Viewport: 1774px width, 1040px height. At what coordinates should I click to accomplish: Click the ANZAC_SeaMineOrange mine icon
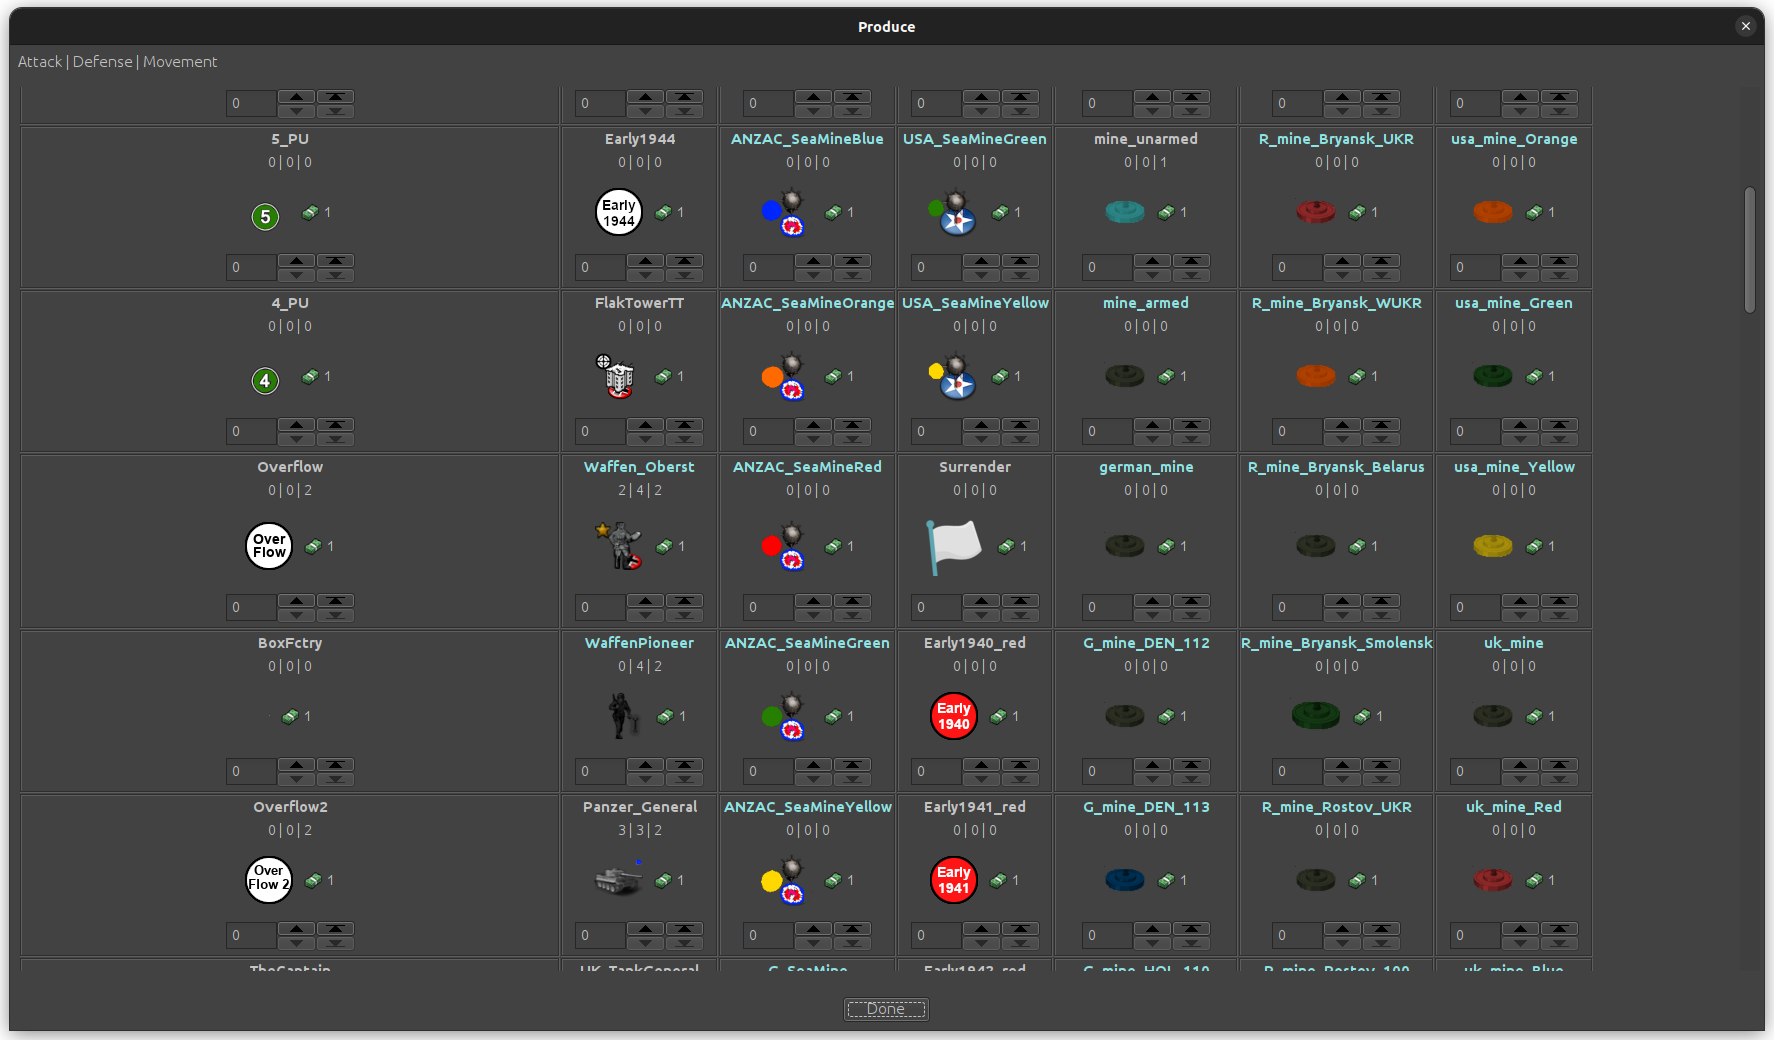[784, 376]
